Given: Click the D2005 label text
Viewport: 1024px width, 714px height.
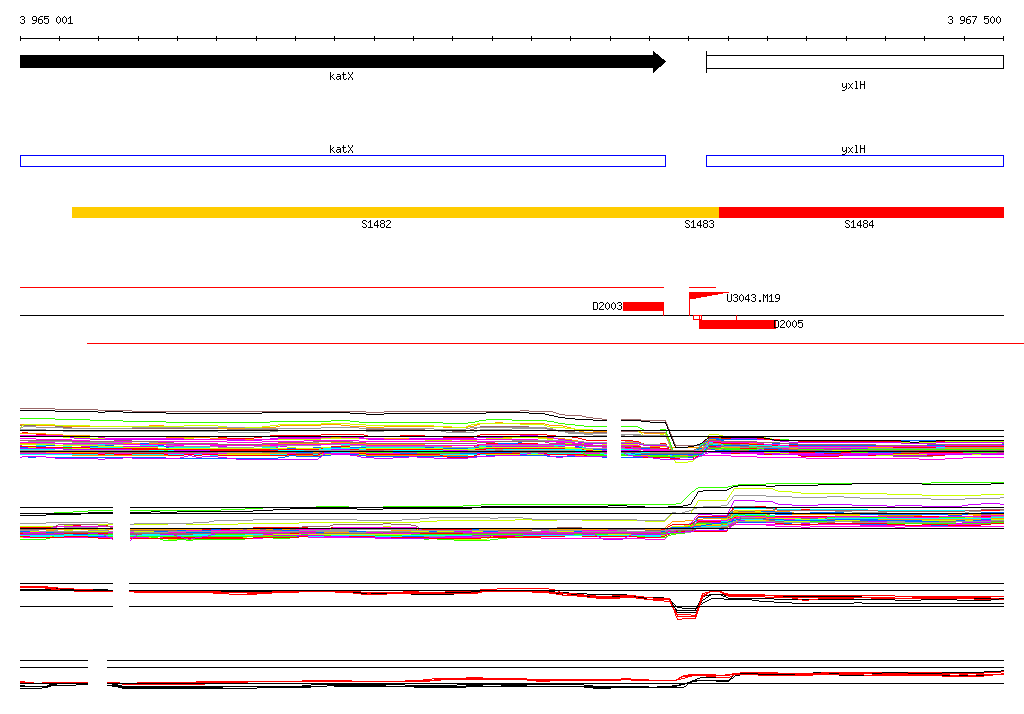Looking at the screenshot, I should coord(788,324).
